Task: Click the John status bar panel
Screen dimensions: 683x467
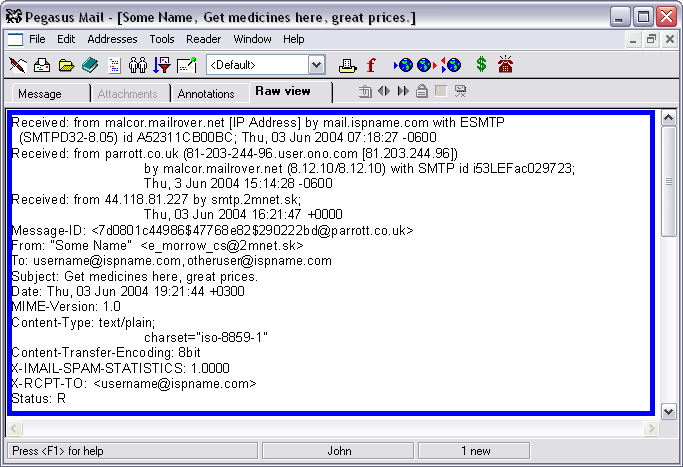Action: pyautogui.click(x=341, y=451)
